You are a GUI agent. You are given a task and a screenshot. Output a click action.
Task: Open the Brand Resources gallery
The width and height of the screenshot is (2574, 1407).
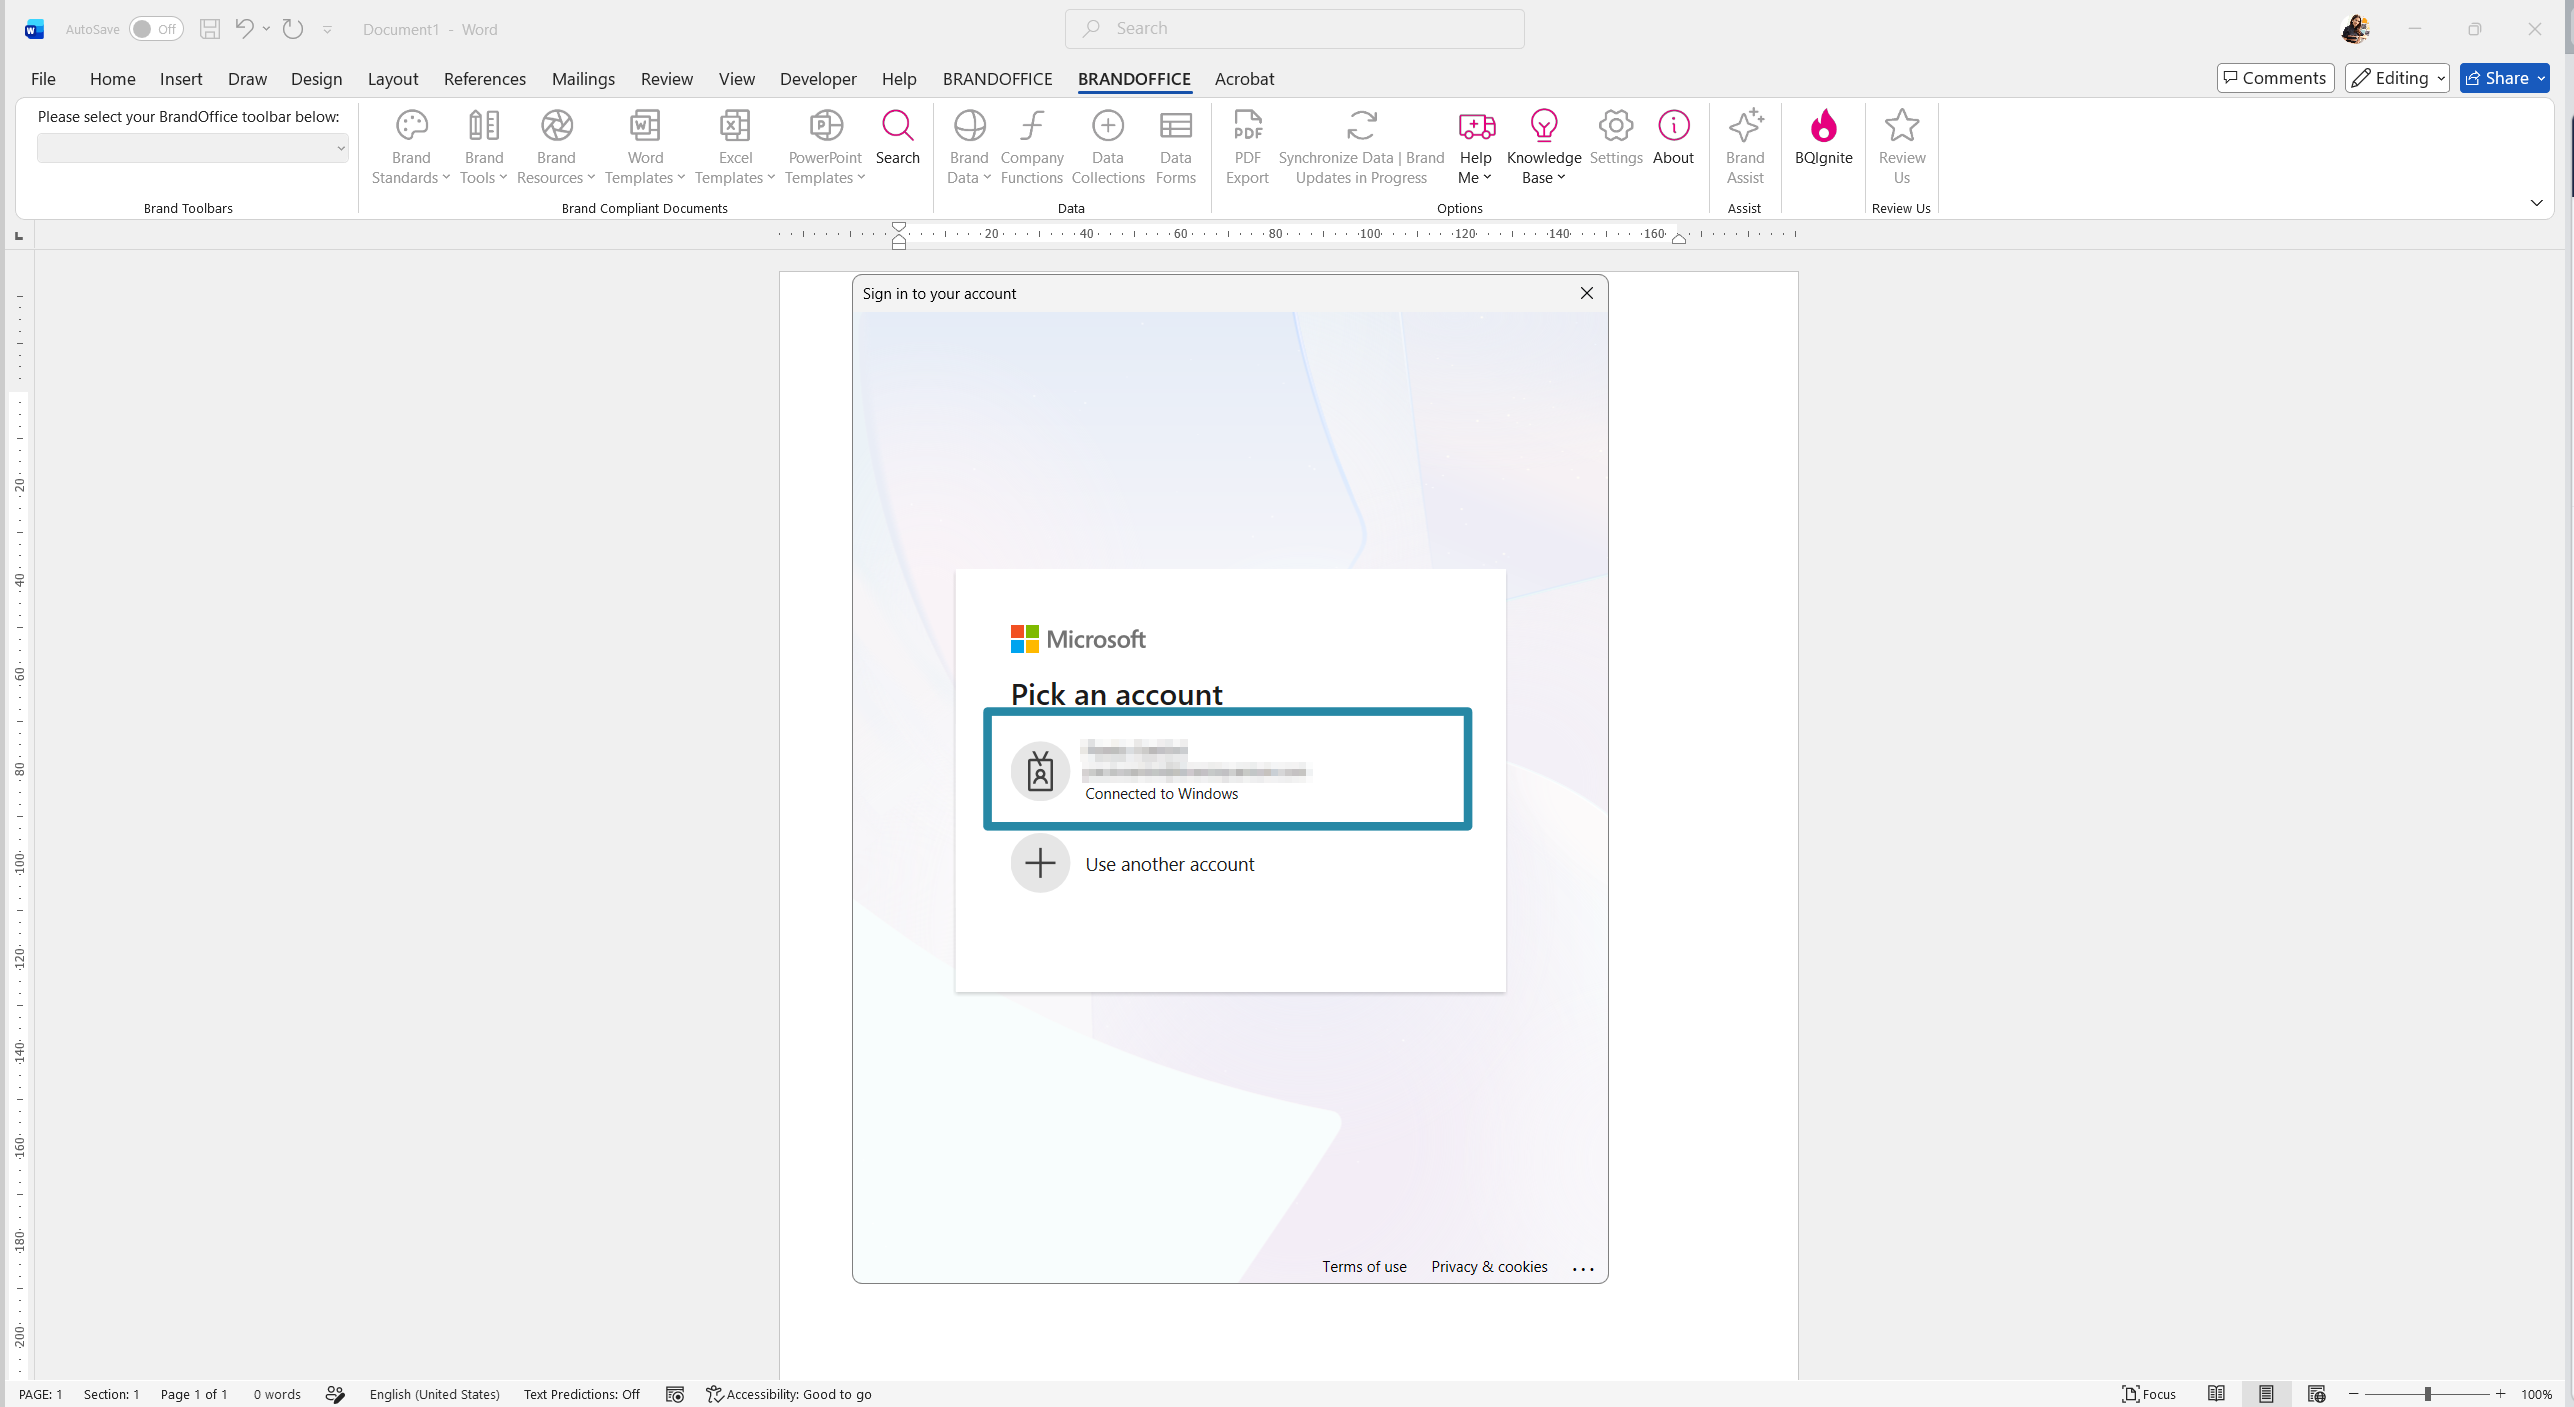[x=556, y=146]
